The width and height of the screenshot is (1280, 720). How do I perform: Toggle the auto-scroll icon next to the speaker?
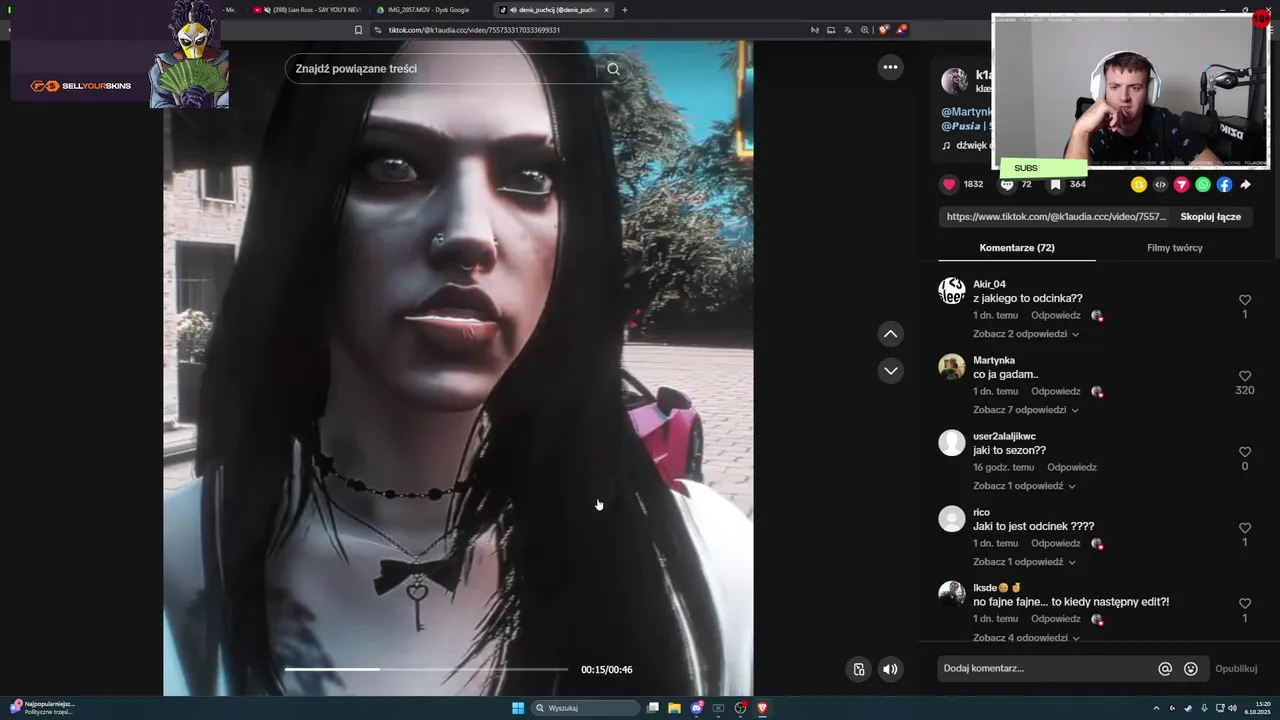pyautogui.click(x=858, y=669)
